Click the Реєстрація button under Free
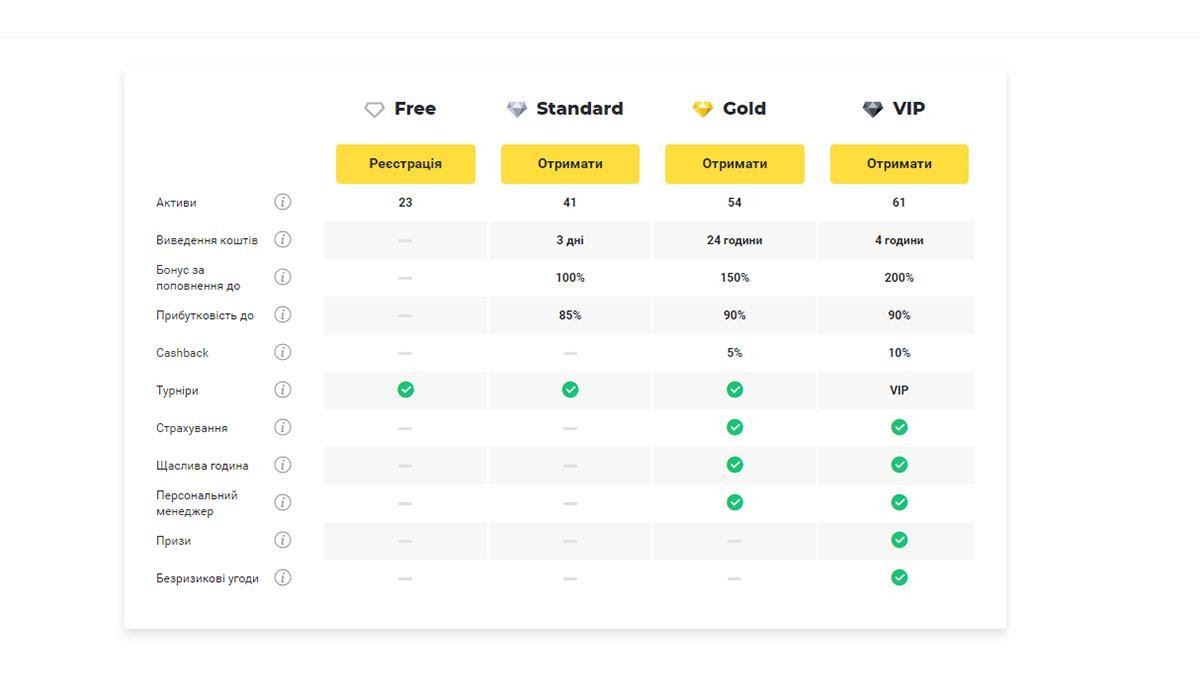This screenshot has height=700, width=1200. click(x=405, y=164)
